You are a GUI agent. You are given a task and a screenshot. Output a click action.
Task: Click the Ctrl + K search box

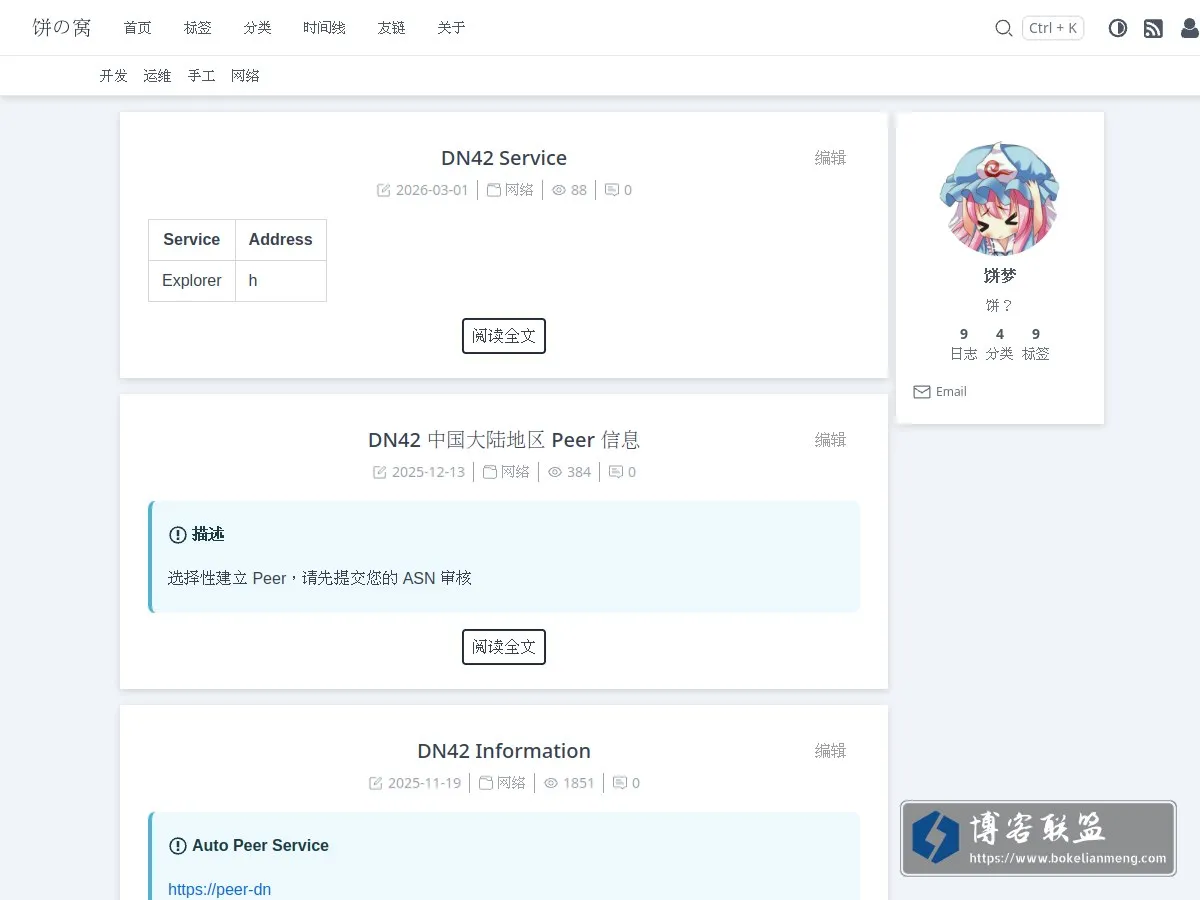tap(1053, 28)
